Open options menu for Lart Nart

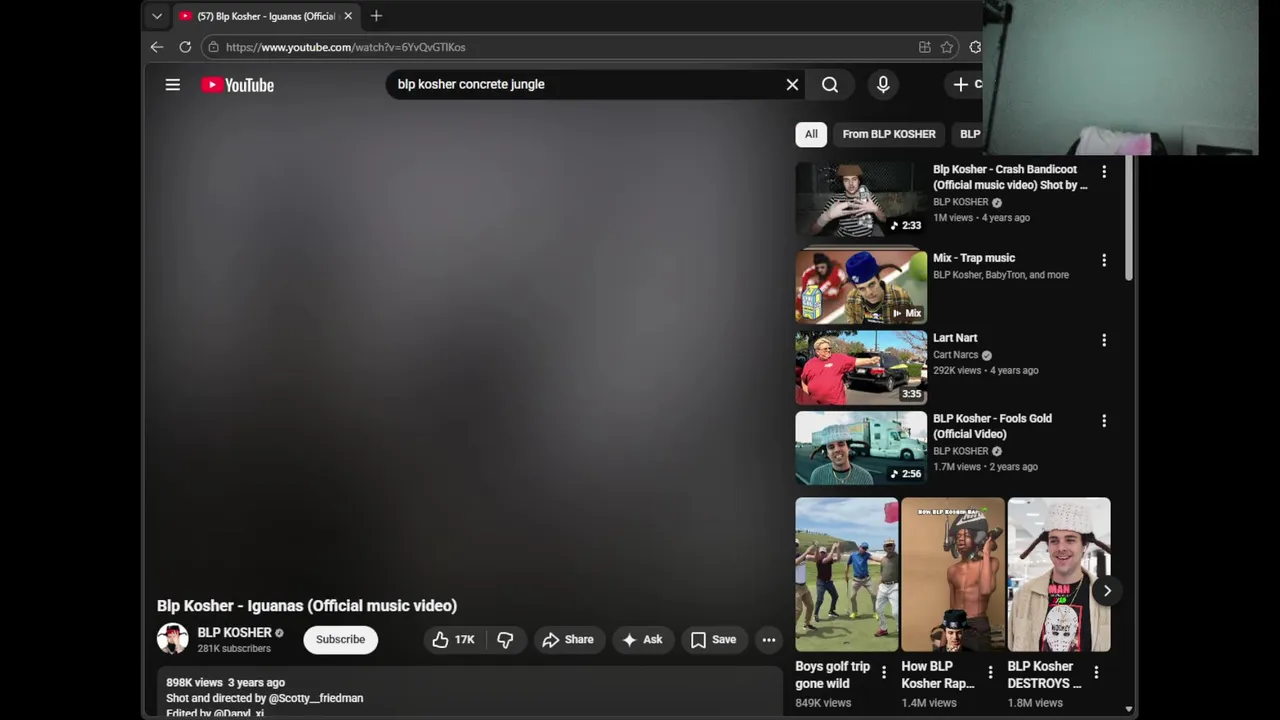click(1104, 340)
